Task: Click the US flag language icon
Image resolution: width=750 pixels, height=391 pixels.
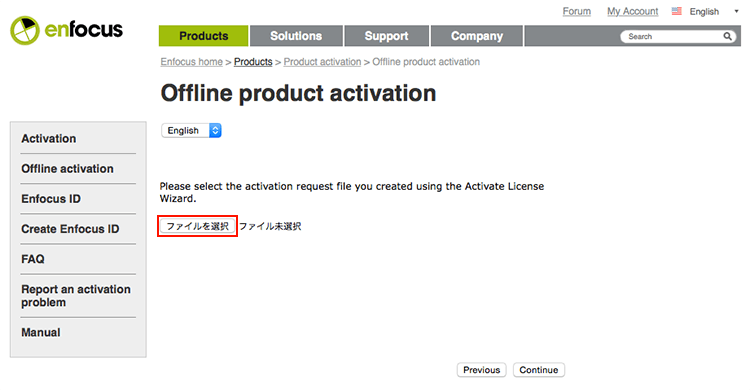Action: pos(676,11)
